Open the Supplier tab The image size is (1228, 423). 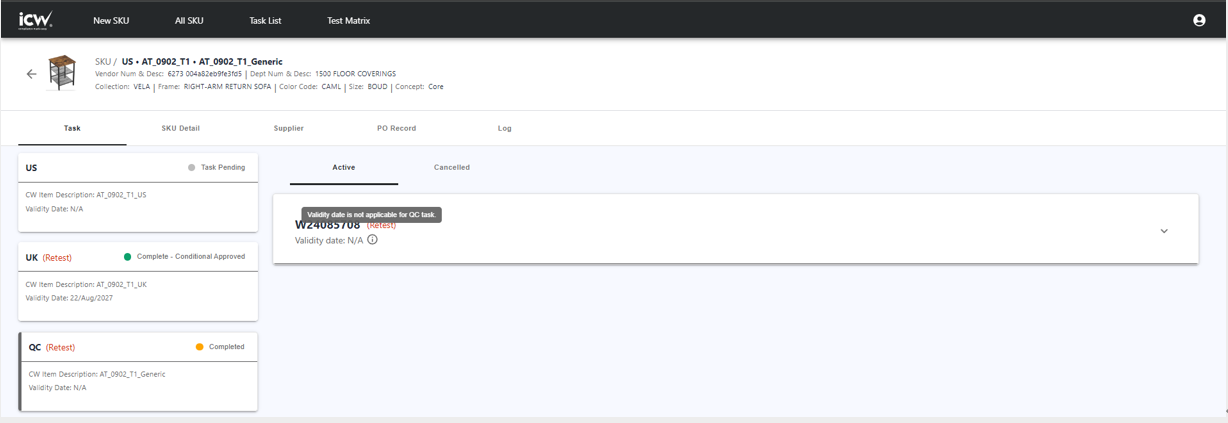tap(288, 128)
